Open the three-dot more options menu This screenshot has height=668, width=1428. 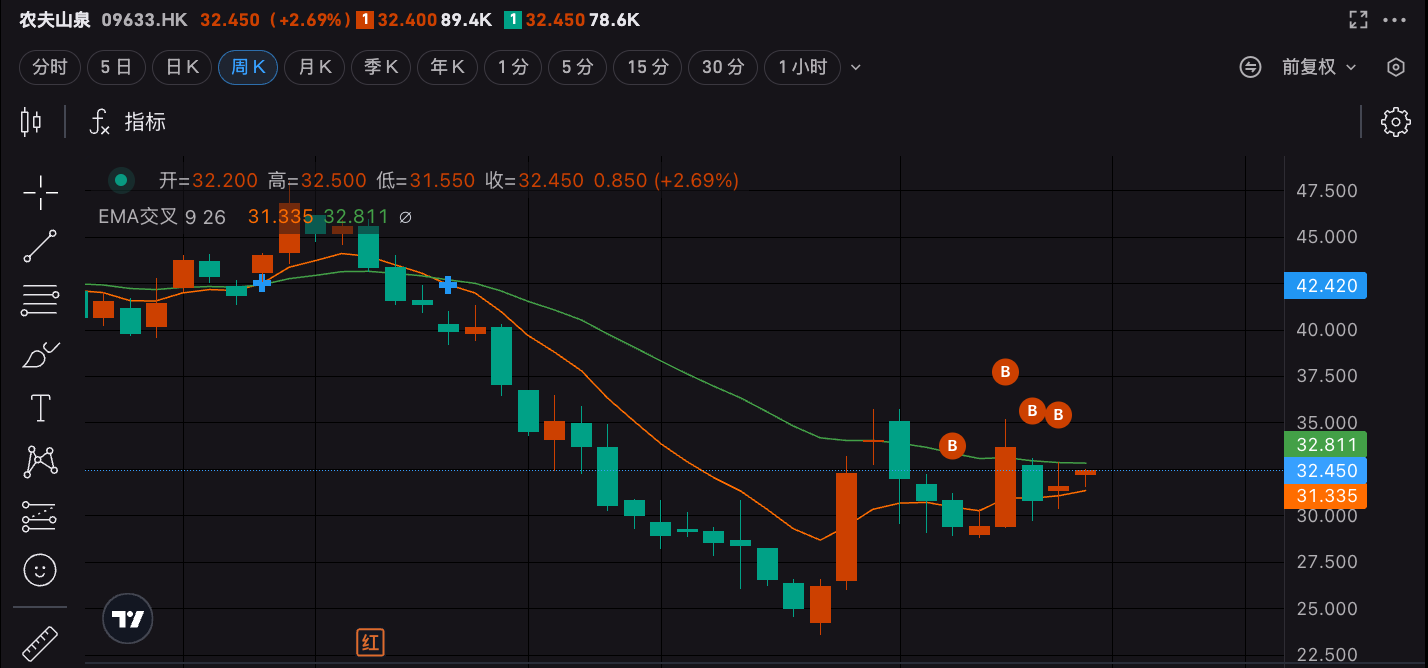(1394, 19)
